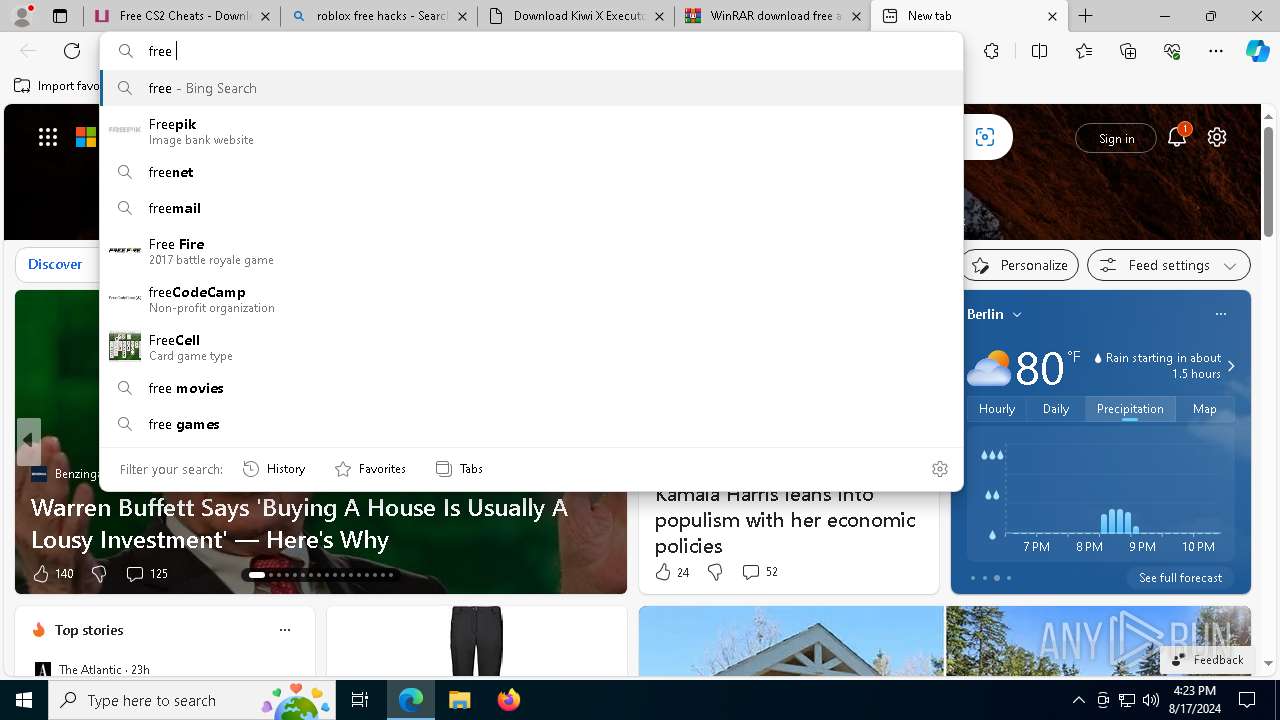Filter search suggestions by History

[274, 469]
